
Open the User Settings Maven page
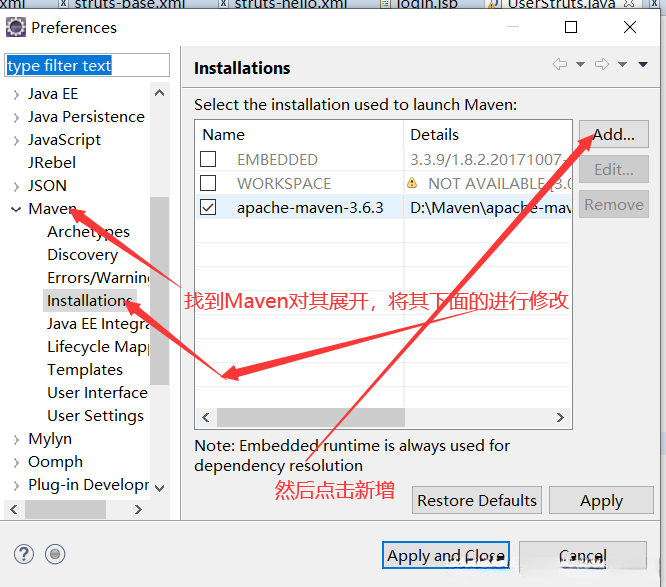[96, 415]
